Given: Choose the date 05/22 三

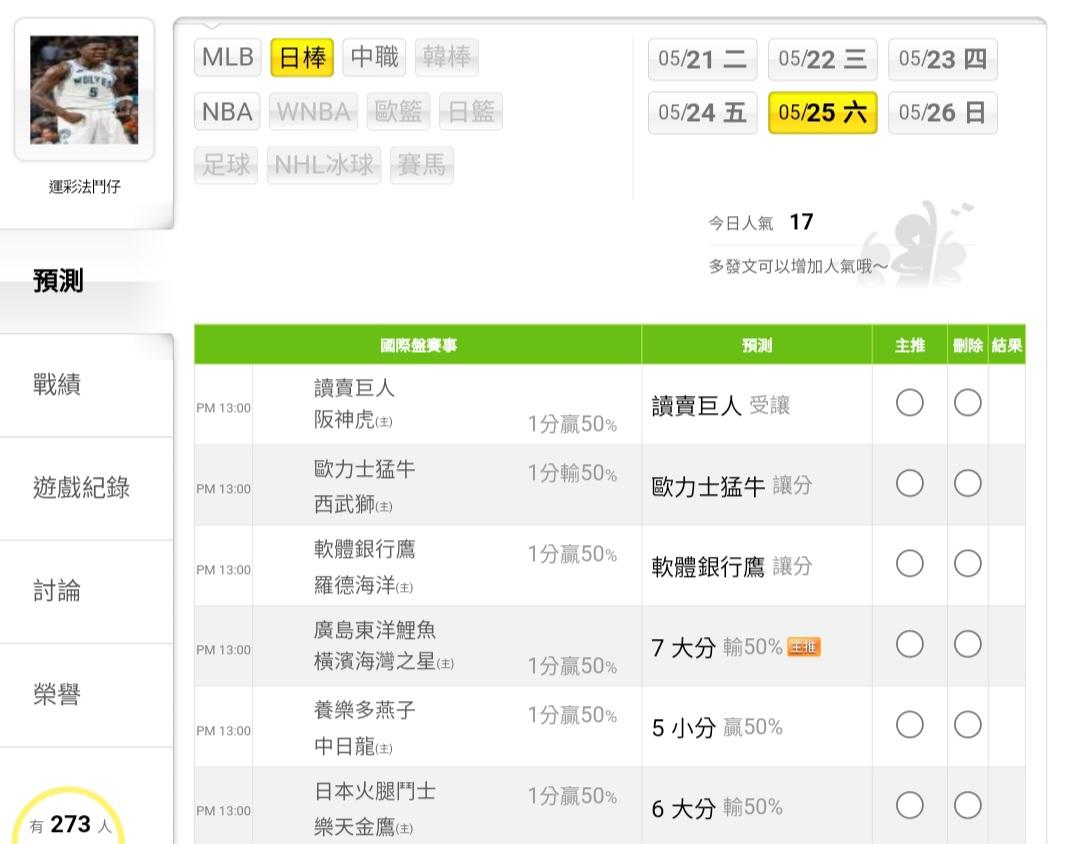Looking at the screenshot, I should pyautogui.click(x=822, y=59).
